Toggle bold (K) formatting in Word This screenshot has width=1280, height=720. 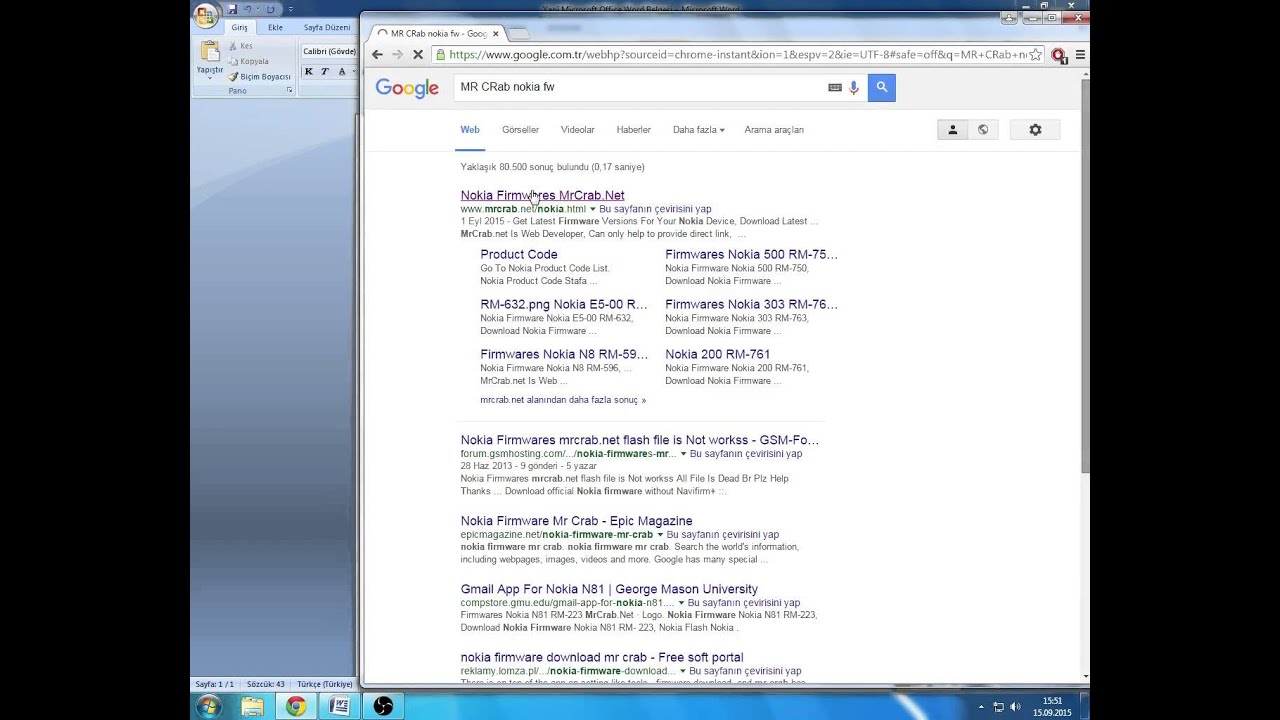pyautogui.click(x=309, y=71)
